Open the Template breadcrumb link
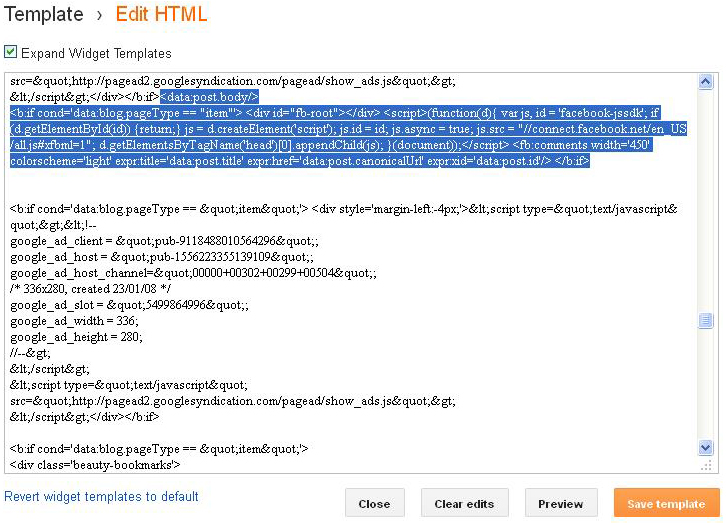The height and width of the screenshot is (523, 726). pyautogui.click(x=44, y=14)
